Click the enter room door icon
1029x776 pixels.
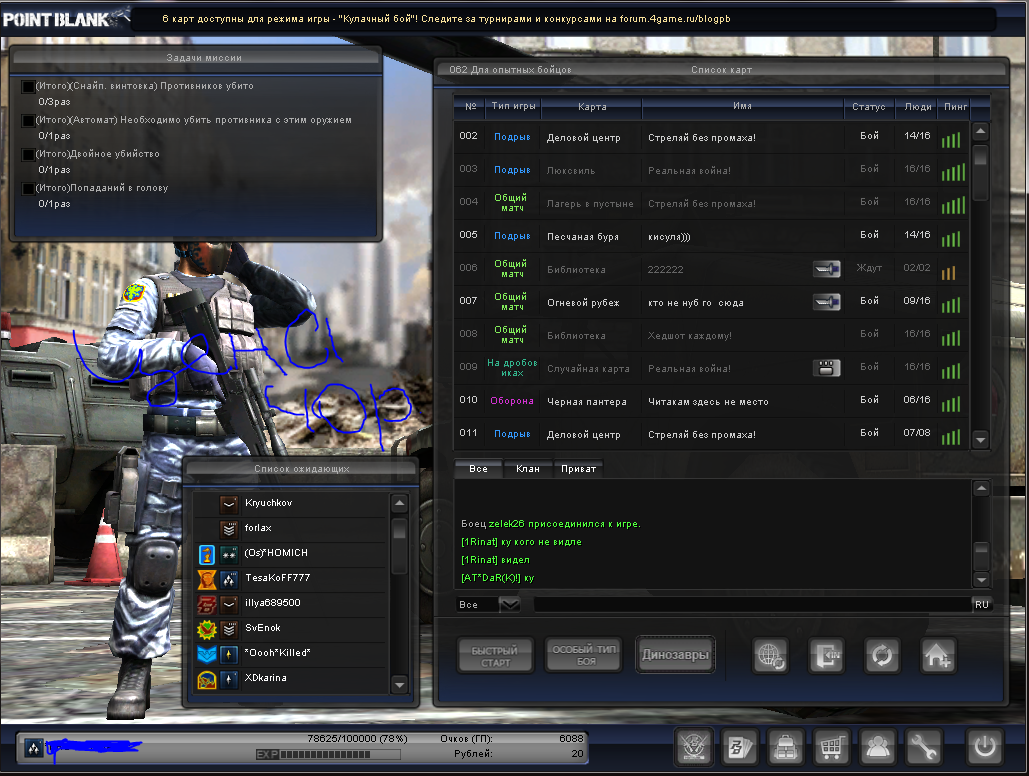(826, 655)
